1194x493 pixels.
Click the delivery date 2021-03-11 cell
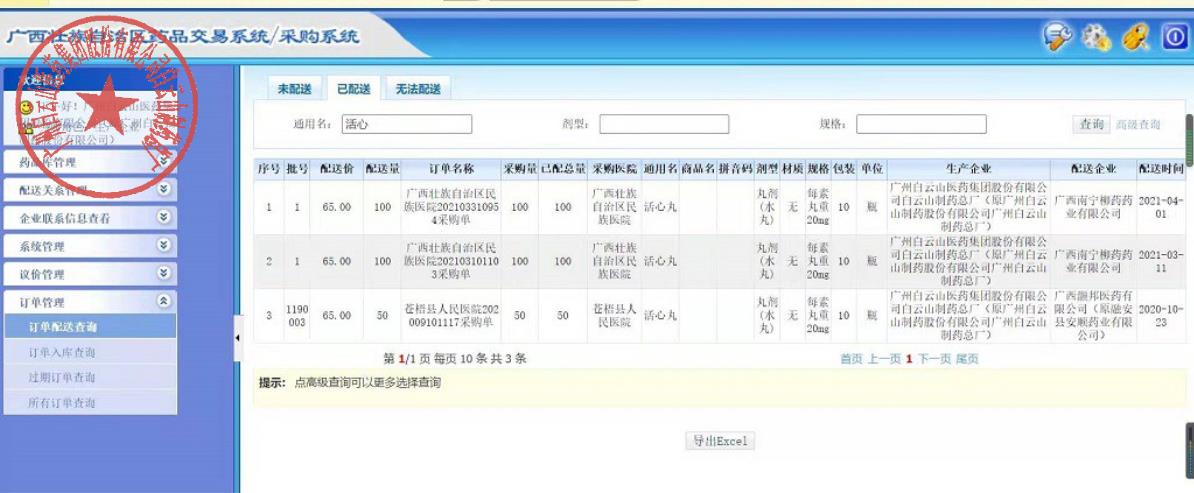coord(1161,261)
